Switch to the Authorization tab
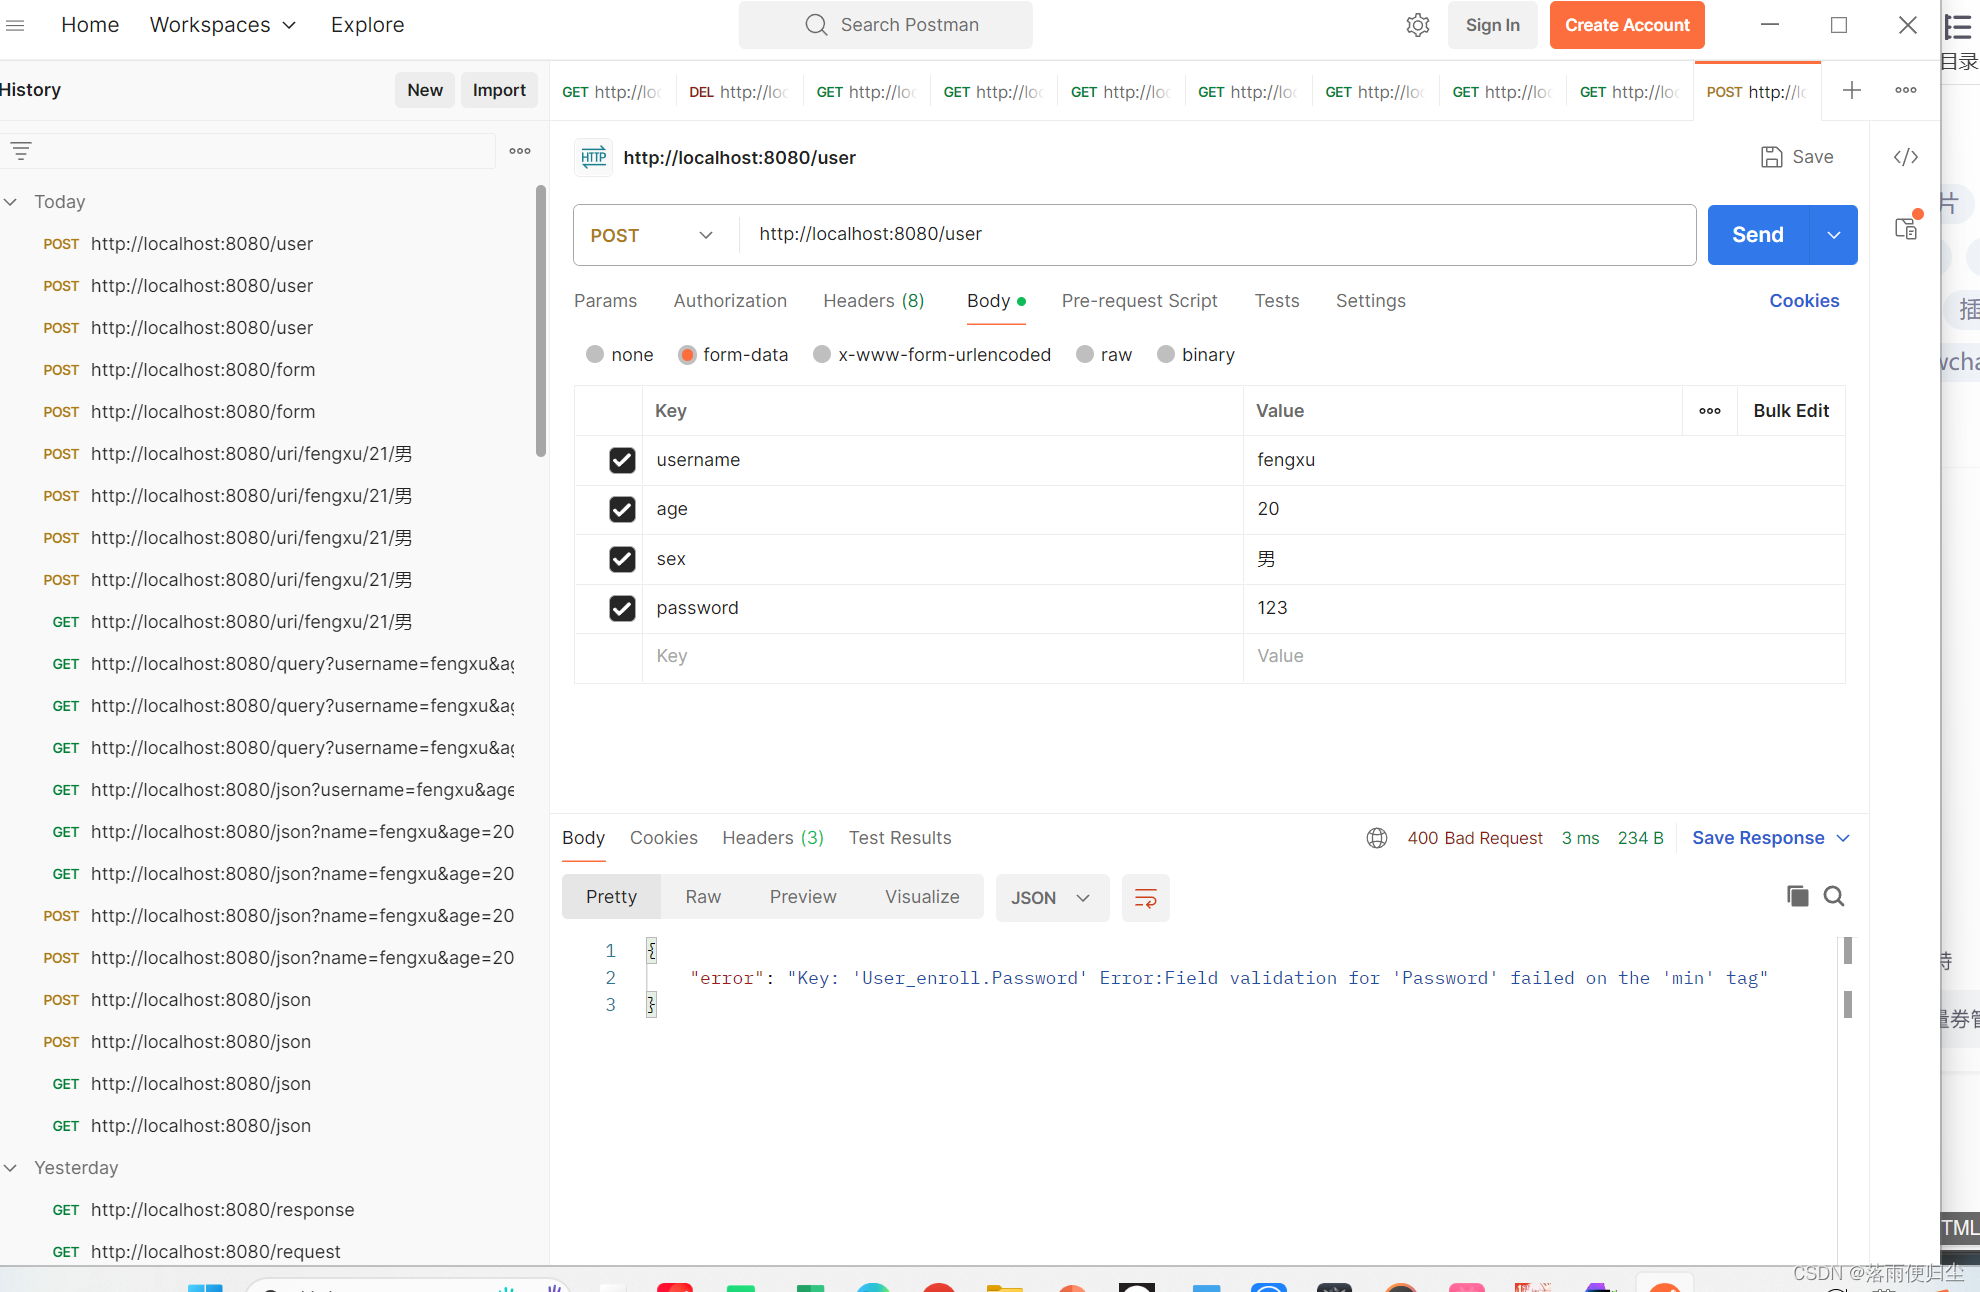 (730, 301)
